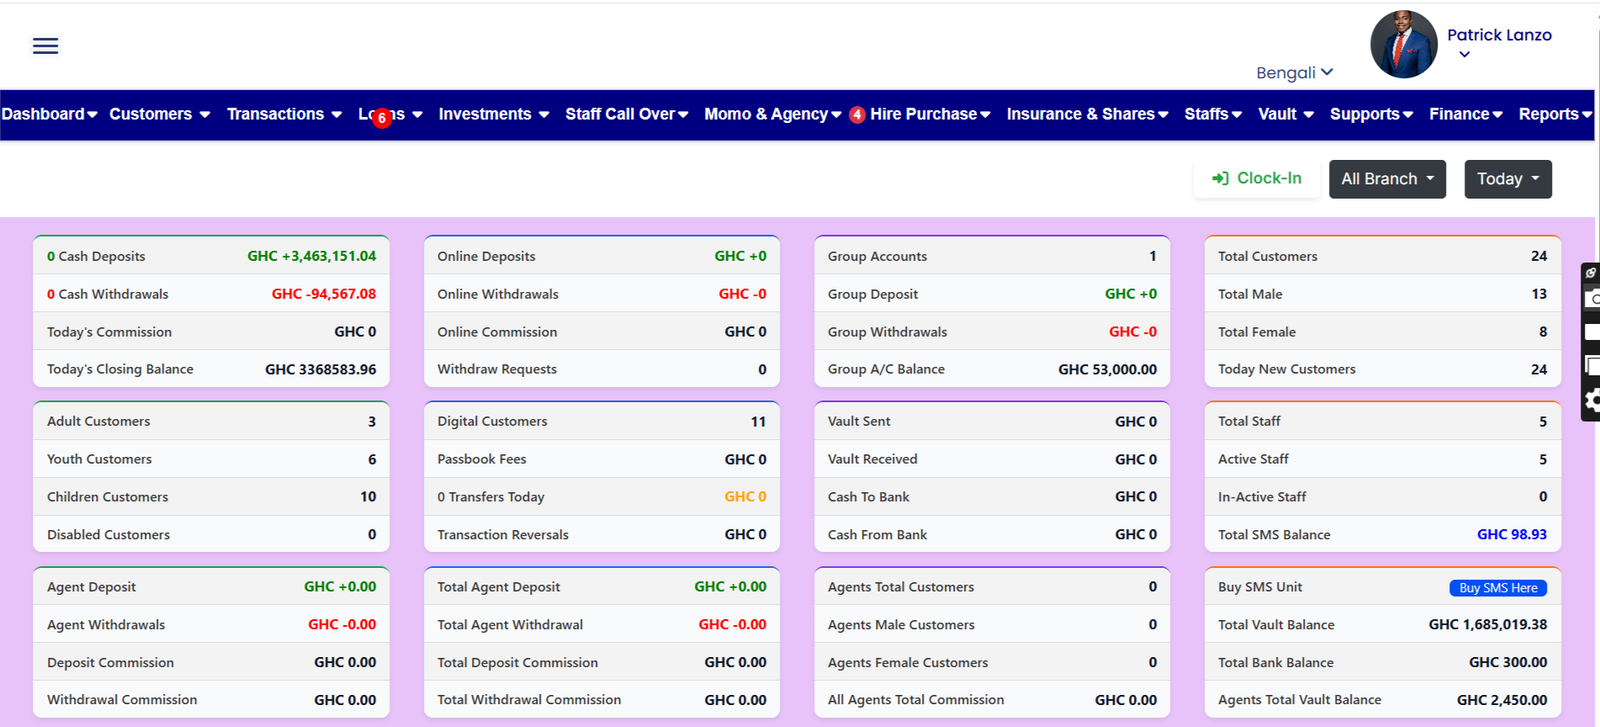1600x727 pixels.
Task: Click the red badge numbered 4
Action: click(x=857, y=115)
